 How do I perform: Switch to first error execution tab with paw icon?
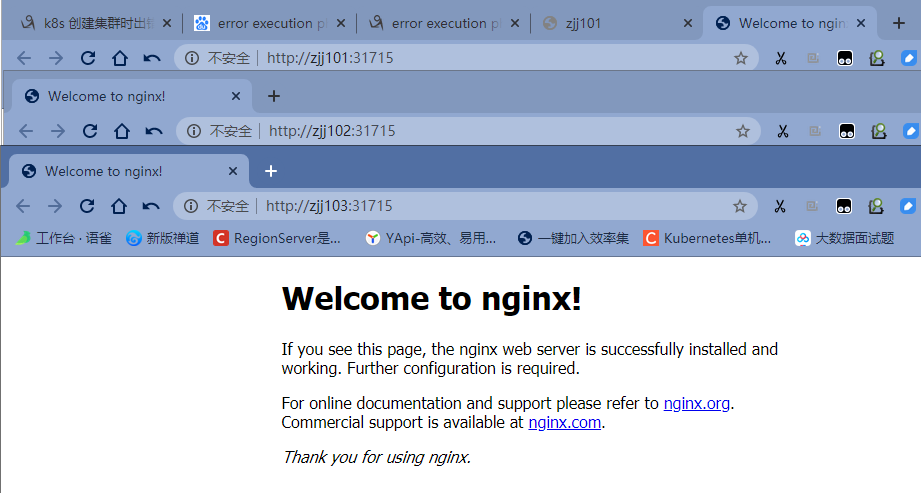click(x=268, y=23)
